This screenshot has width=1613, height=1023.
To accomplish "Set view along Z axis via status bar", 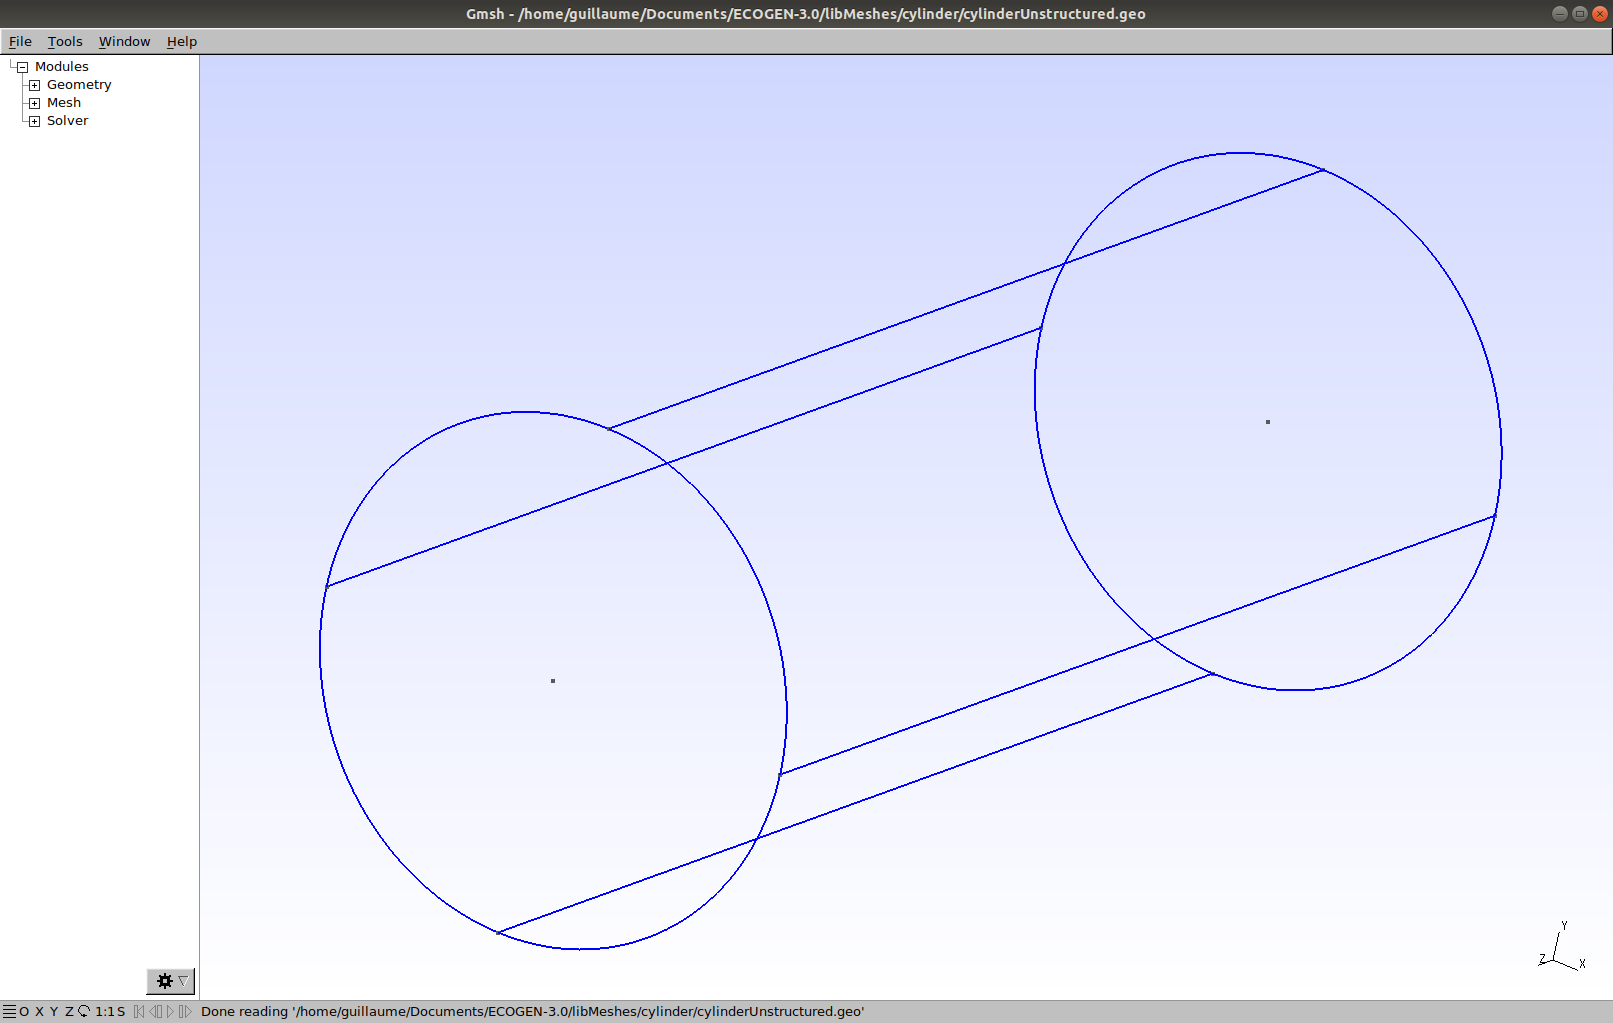I will tap(69, 1011).
